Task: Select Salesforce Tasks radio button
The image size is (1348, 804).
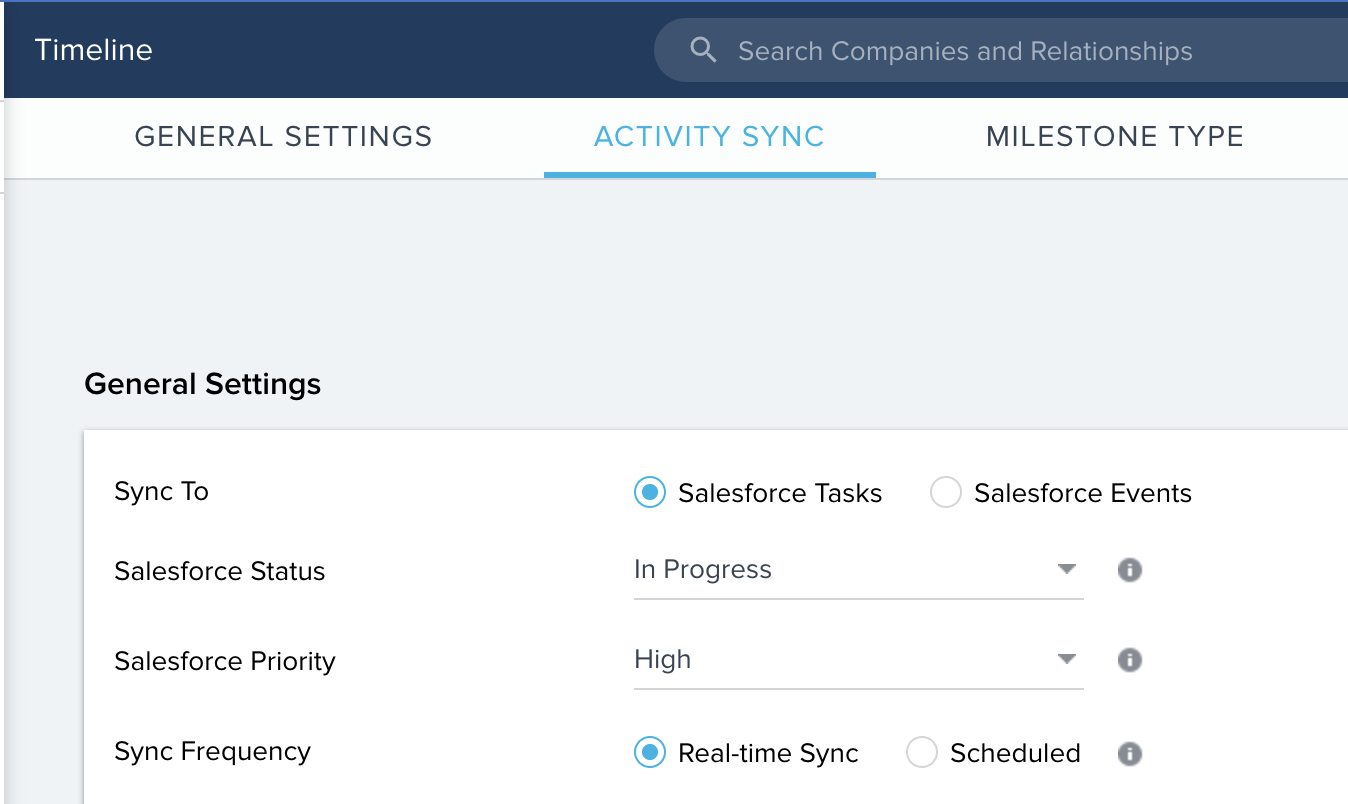Action: 650,493
